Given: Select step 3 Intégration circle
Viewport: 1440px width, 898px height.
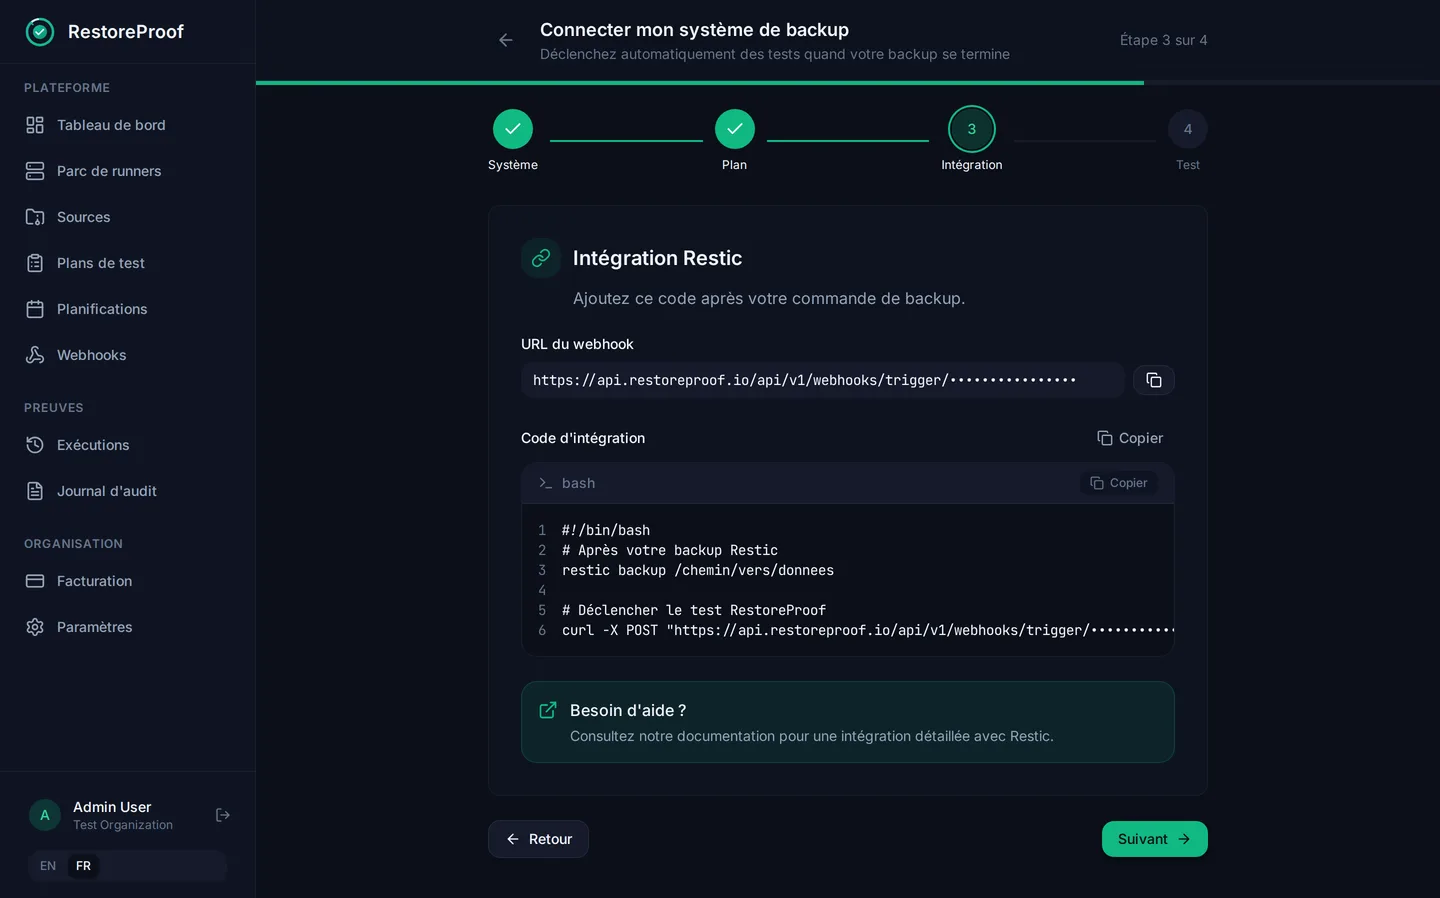Looking at the screenshot, I should pyautogui.click(x=972, y=129).
